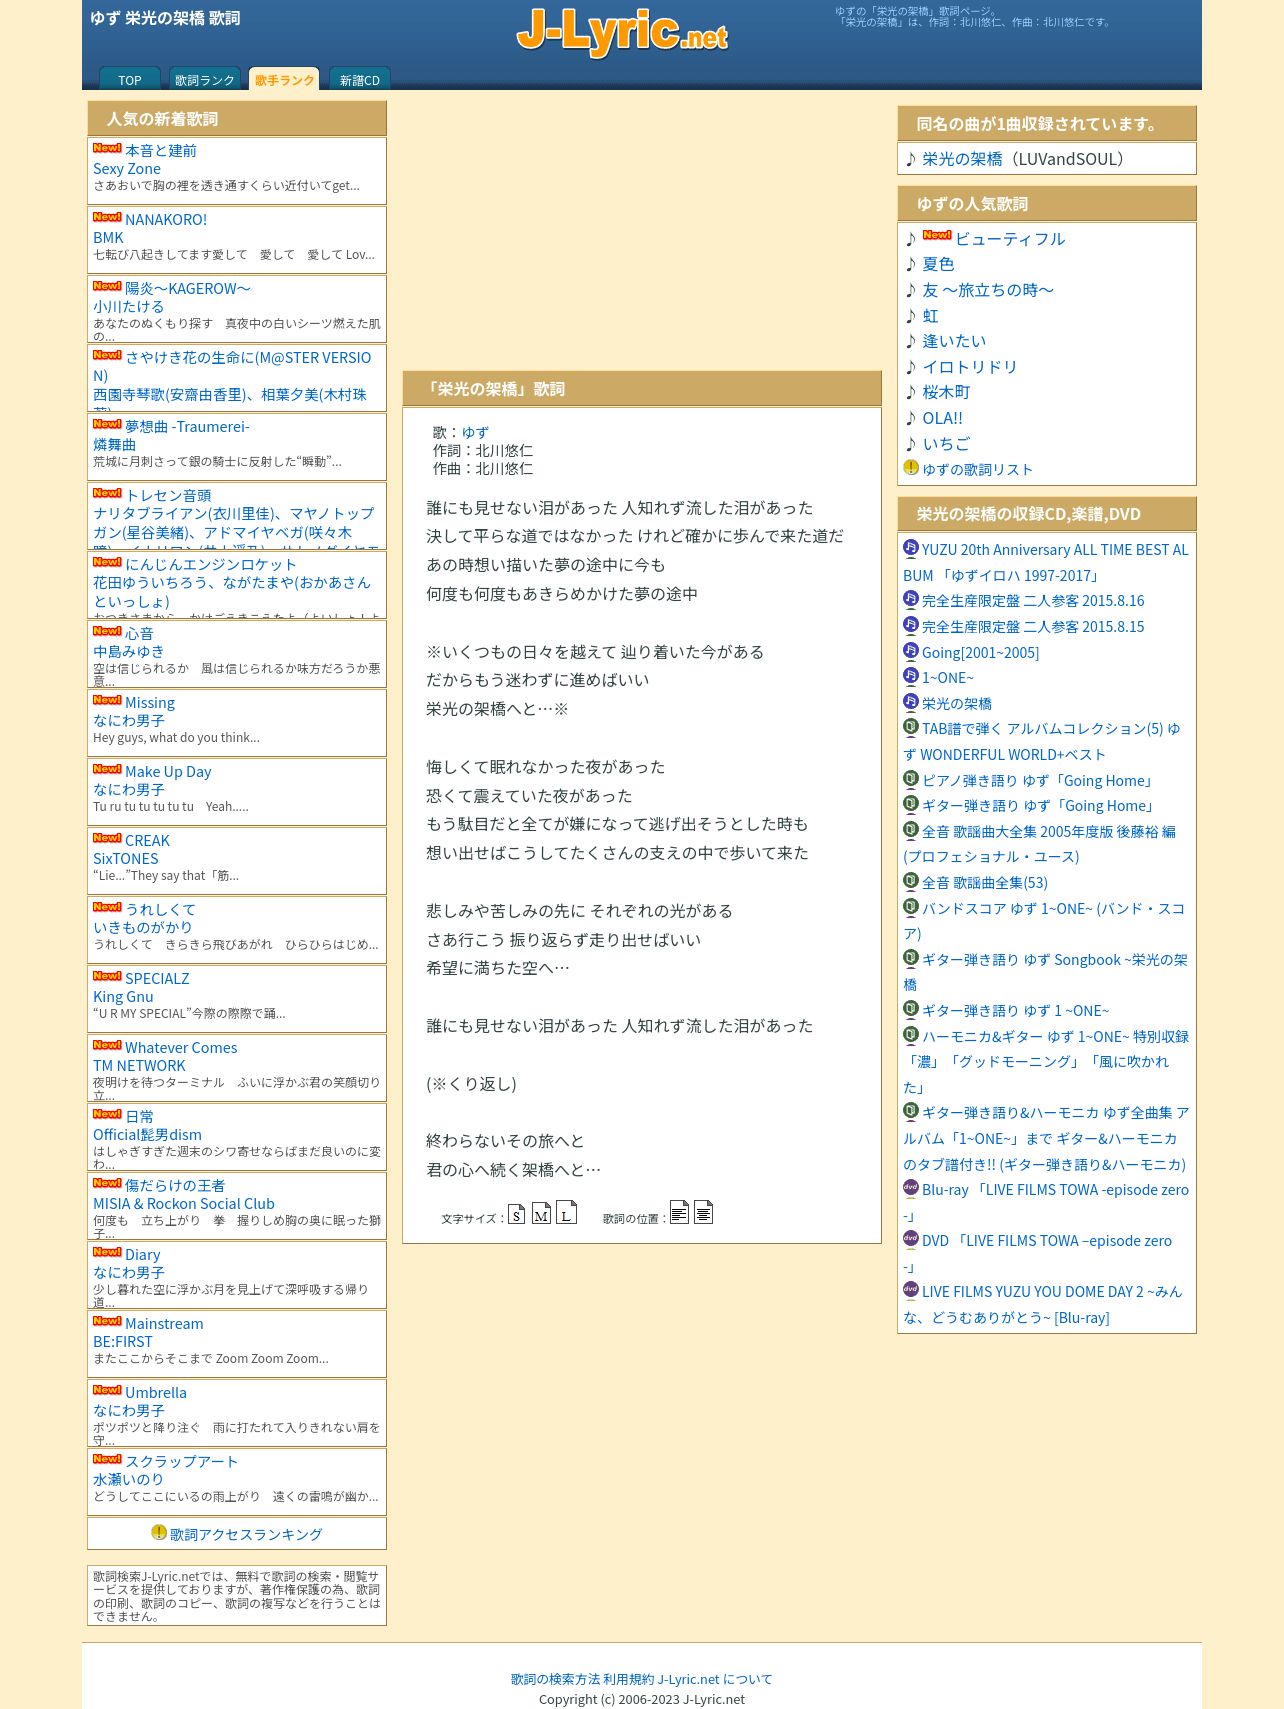The image size is (1284, 1709).
Task: Open Sexy Zone artist link
Action: [x=127, y=169]
